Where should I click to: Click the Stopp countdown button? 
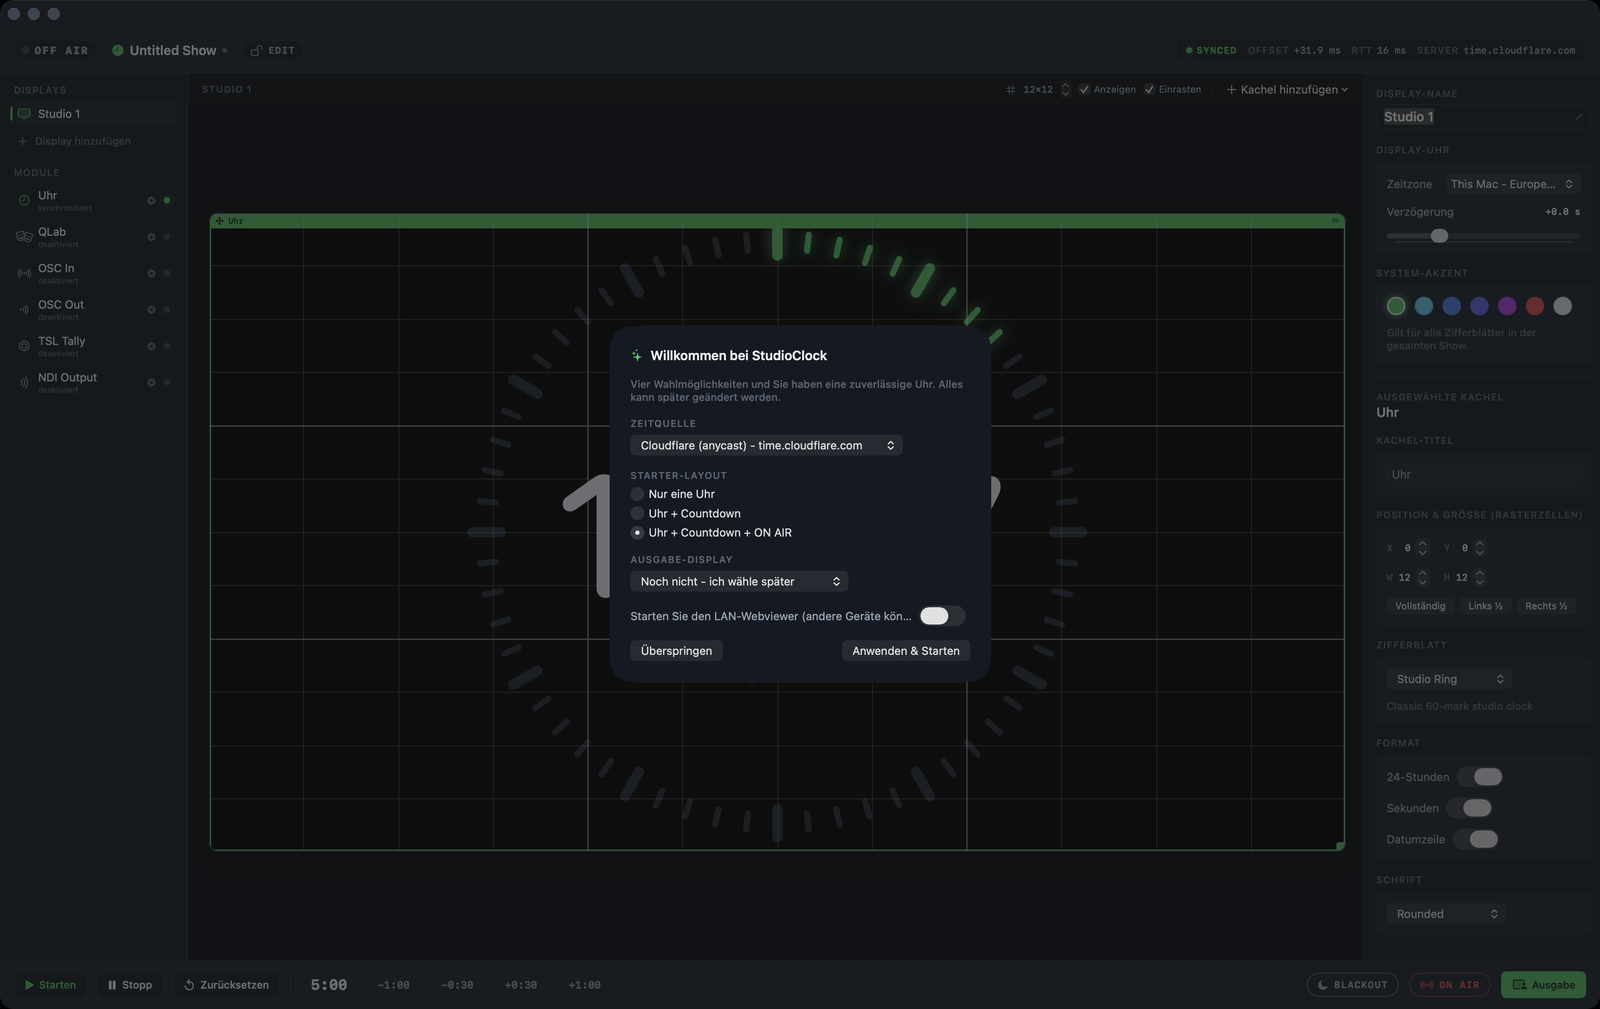(130, 985)
